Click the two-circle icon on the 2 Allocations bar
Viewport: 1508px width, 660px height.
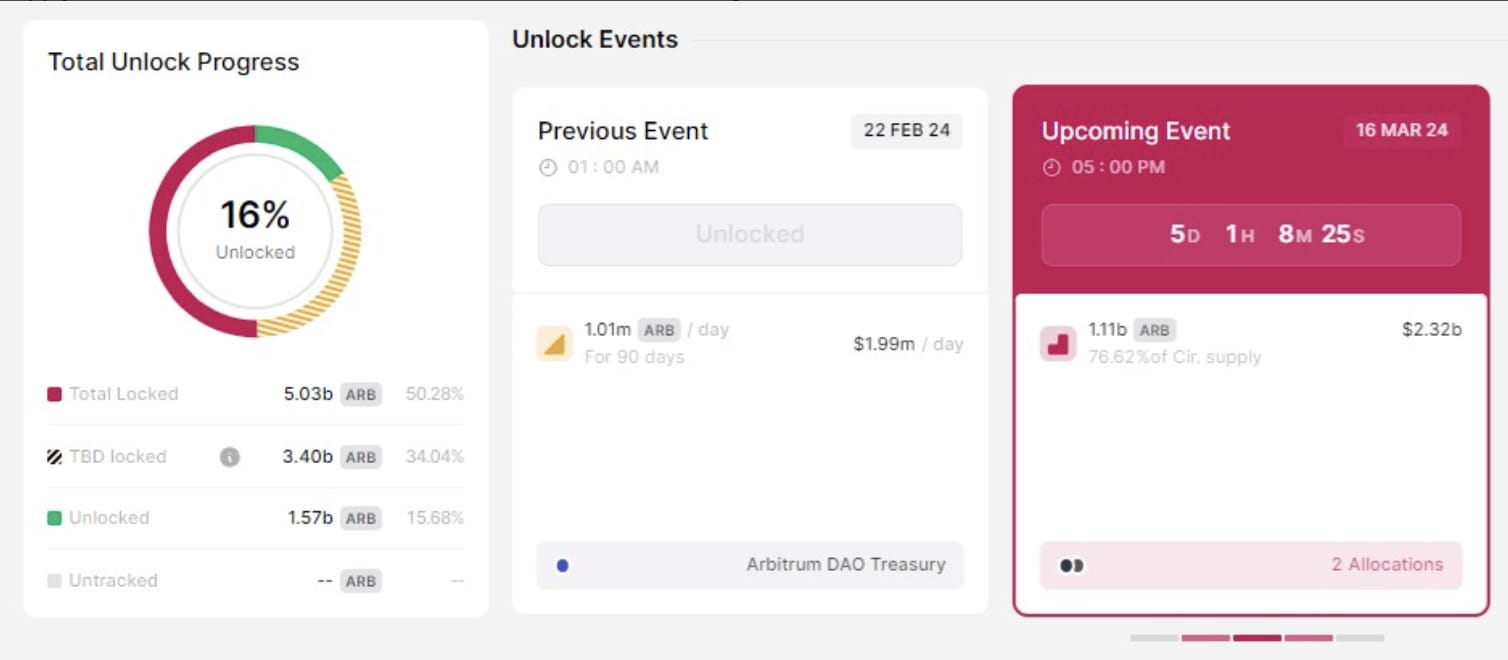tap(1070, 565)
